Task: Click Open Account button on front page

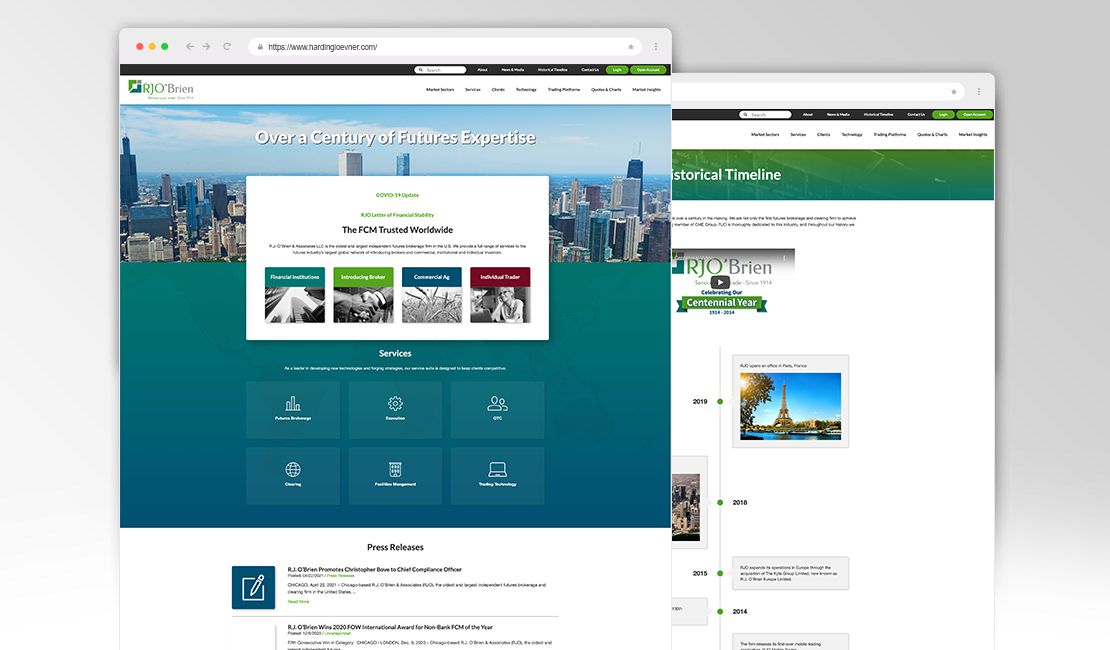Action: pyautogui.click(x=648, y=69)
